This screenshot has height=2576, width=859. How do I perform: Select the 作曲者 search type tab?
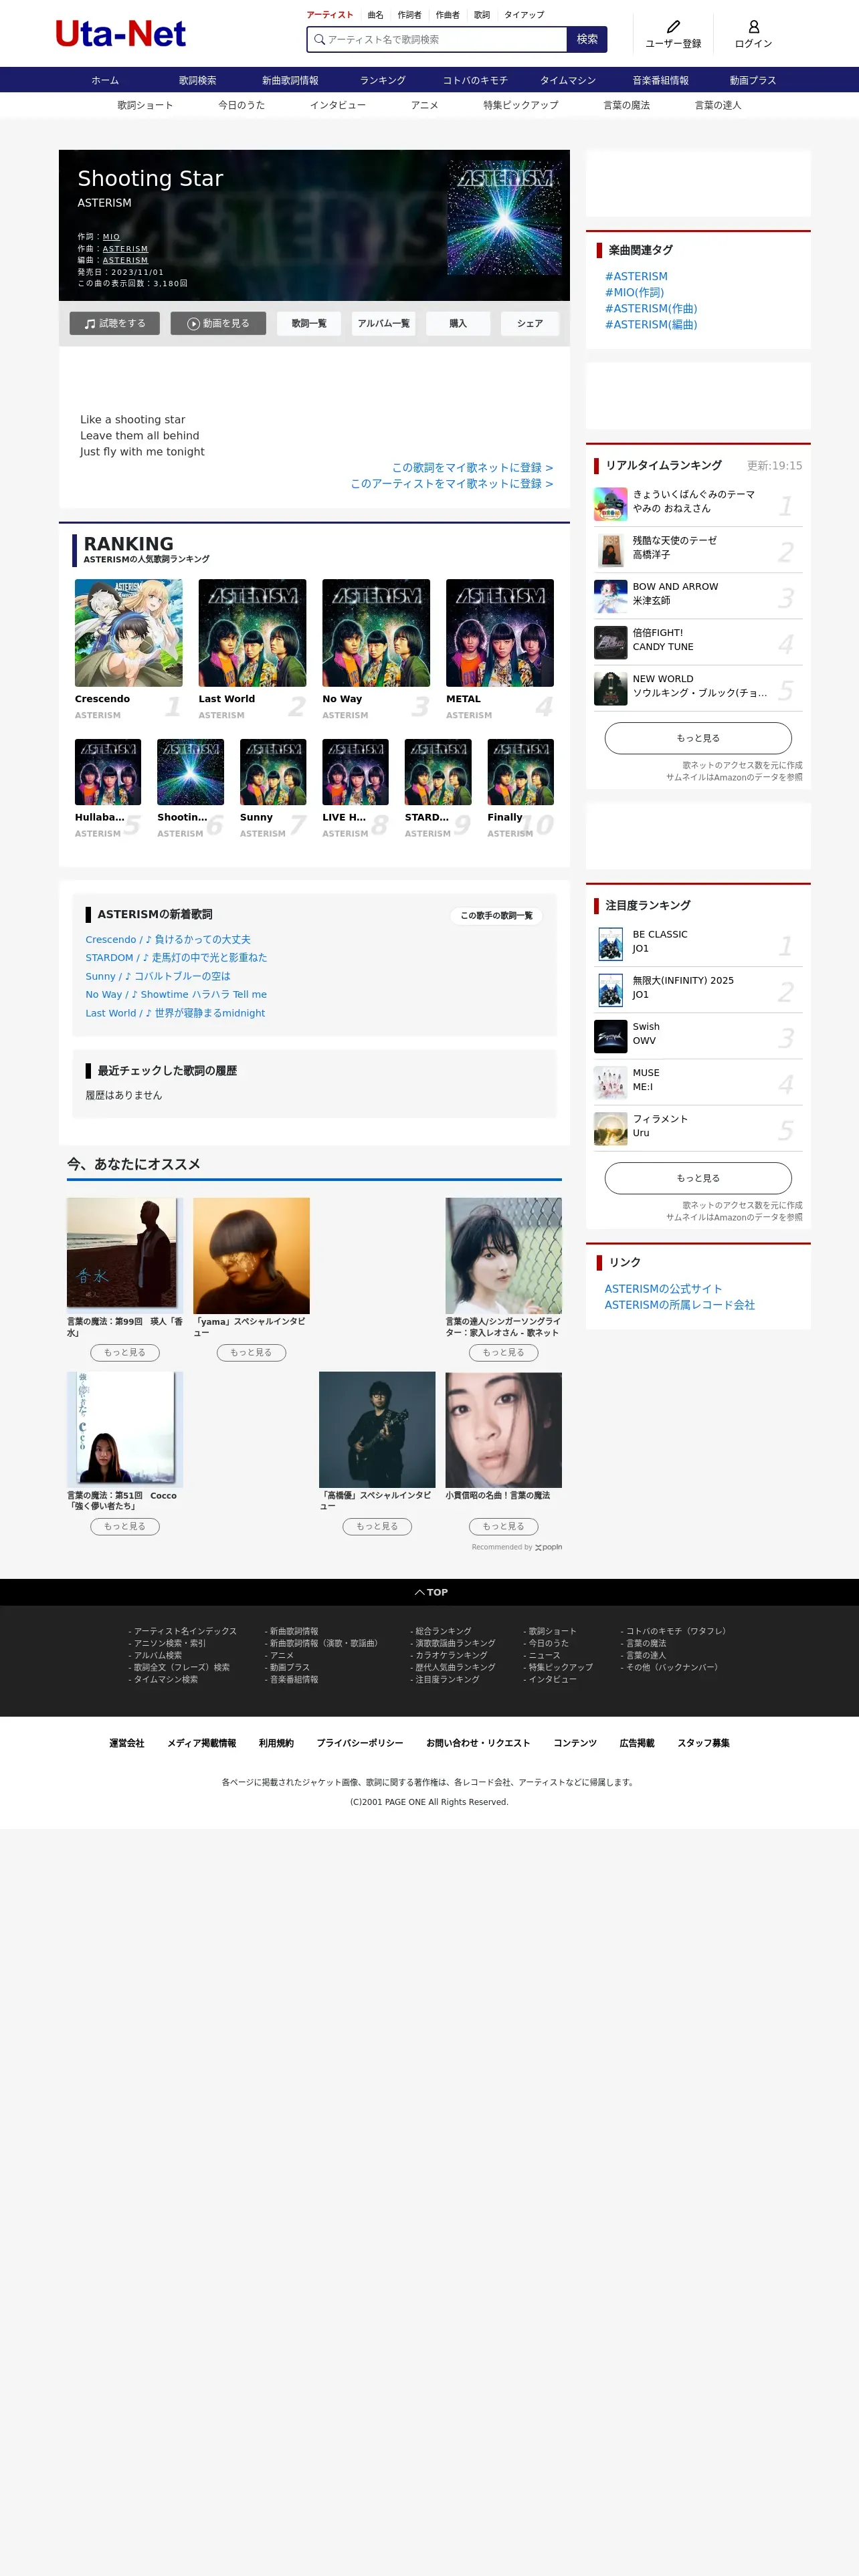pos(447,15)
